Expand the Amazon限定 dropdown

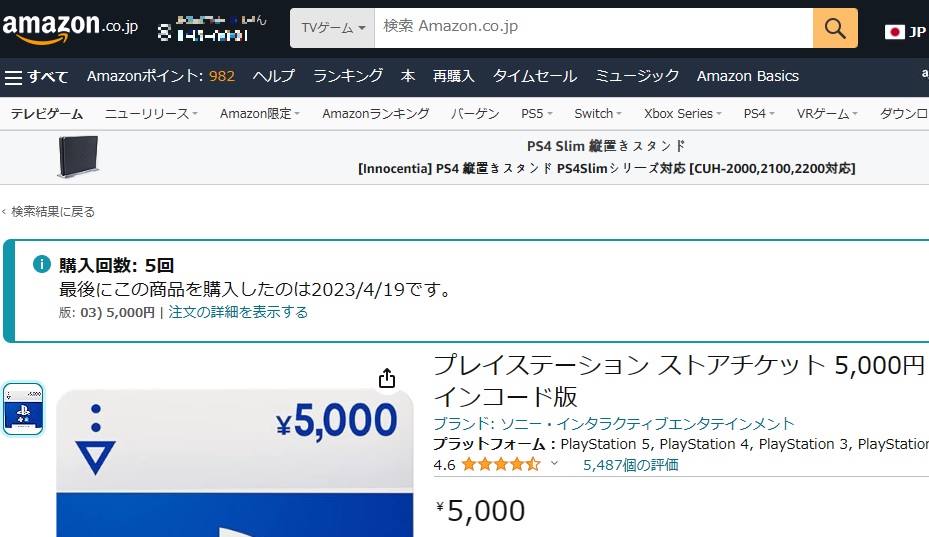click(260, 113)
